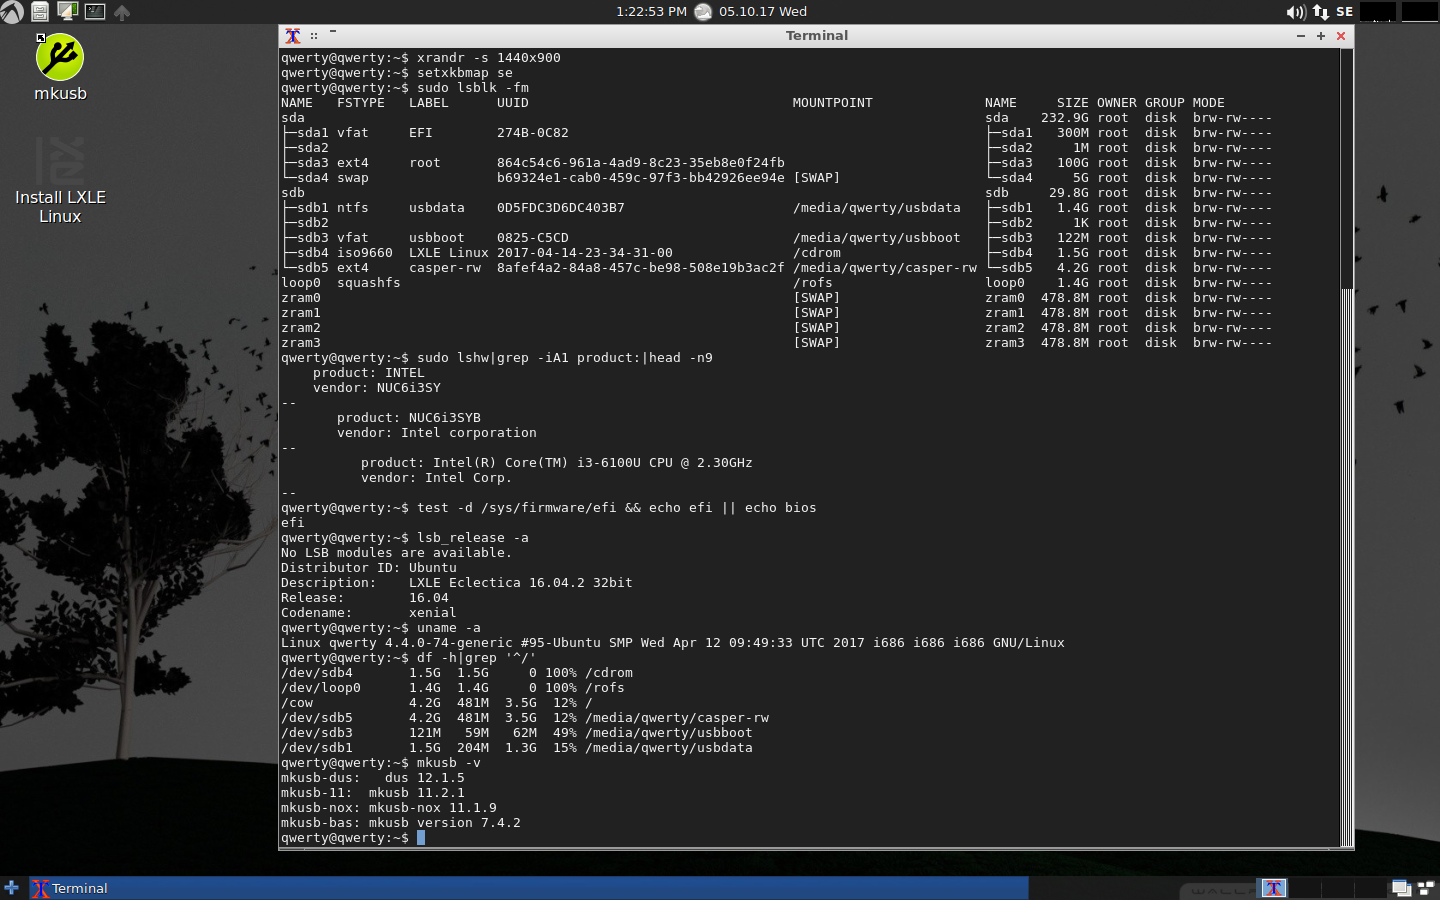
Task: Click the workspace layout icon at taskbar end
Action: point(1426,888)
